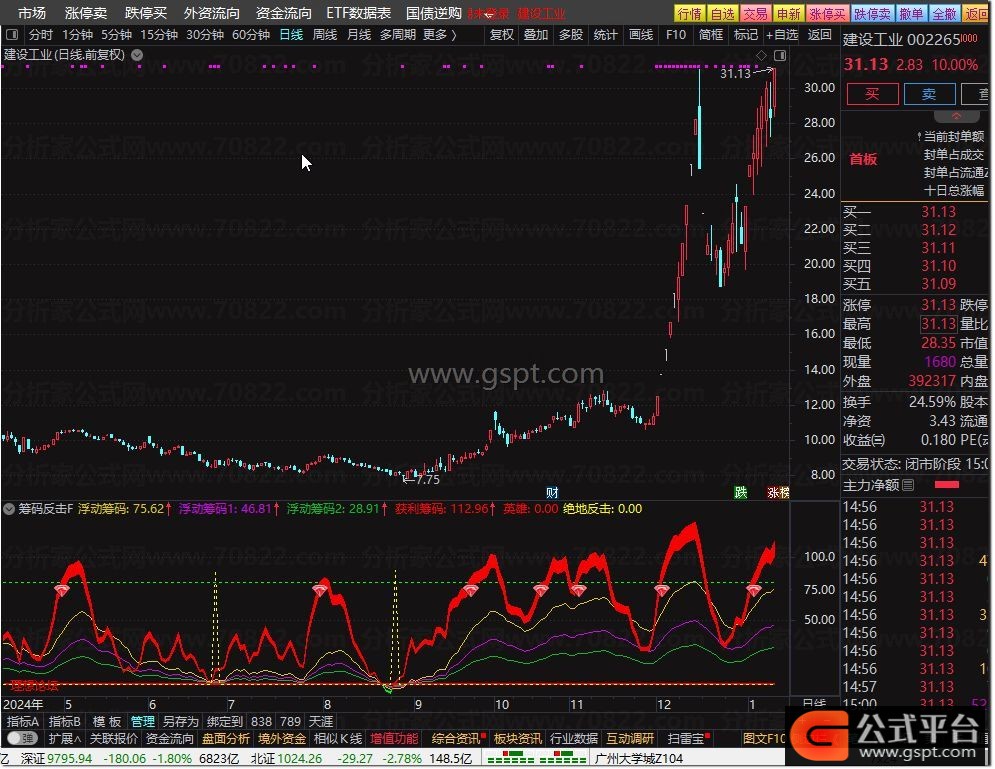Open the 扫雷宝 tab
The image size is (995, 769).
pos(688,739)
